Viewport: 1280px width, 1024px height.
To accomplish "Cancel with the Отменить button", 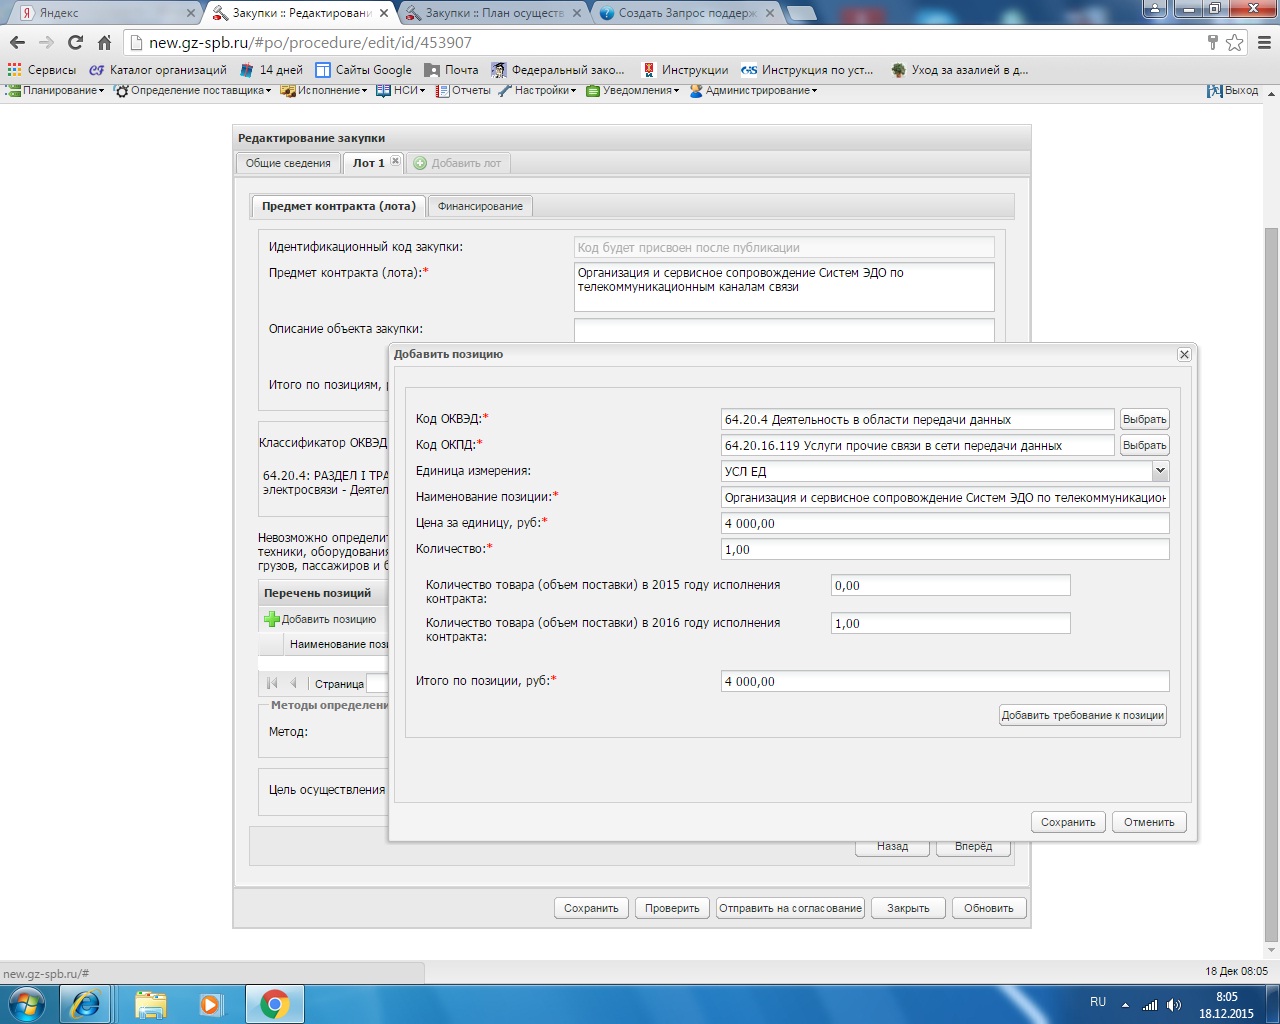I will point(1149,822).
